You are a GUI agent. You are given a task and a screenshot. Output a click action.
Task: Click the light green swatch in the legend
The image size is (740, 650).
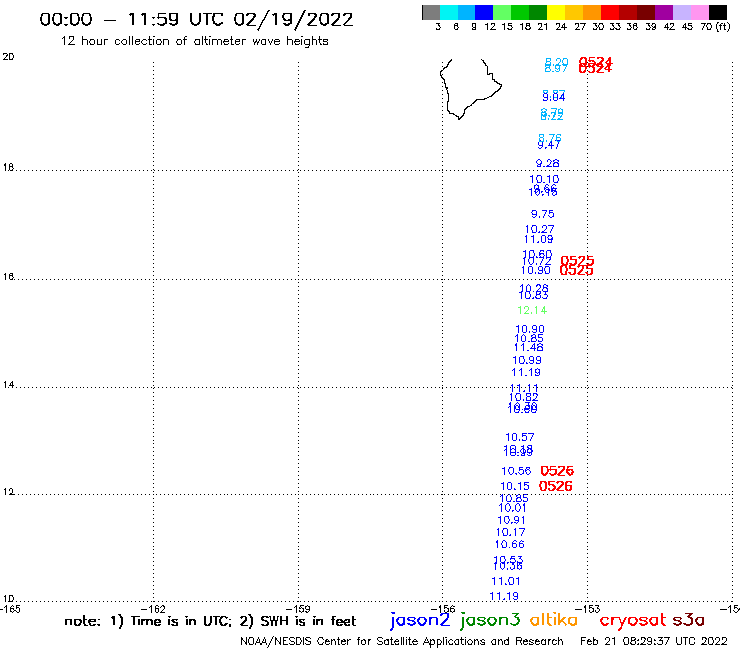pos(503,12)
